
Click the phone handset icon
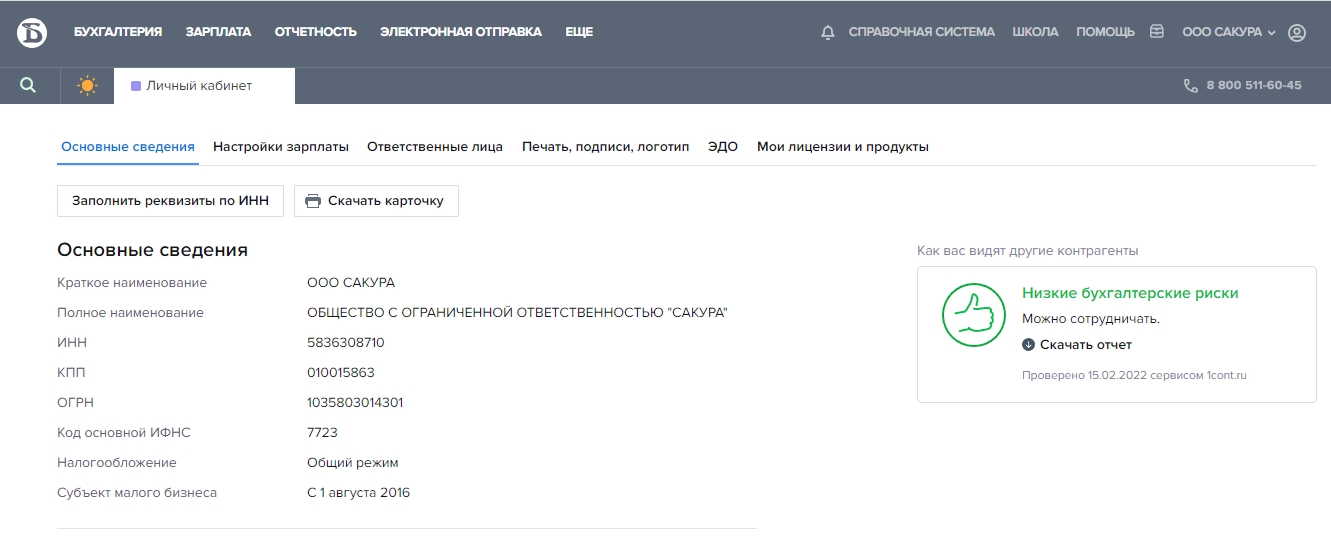[1190, 86]
